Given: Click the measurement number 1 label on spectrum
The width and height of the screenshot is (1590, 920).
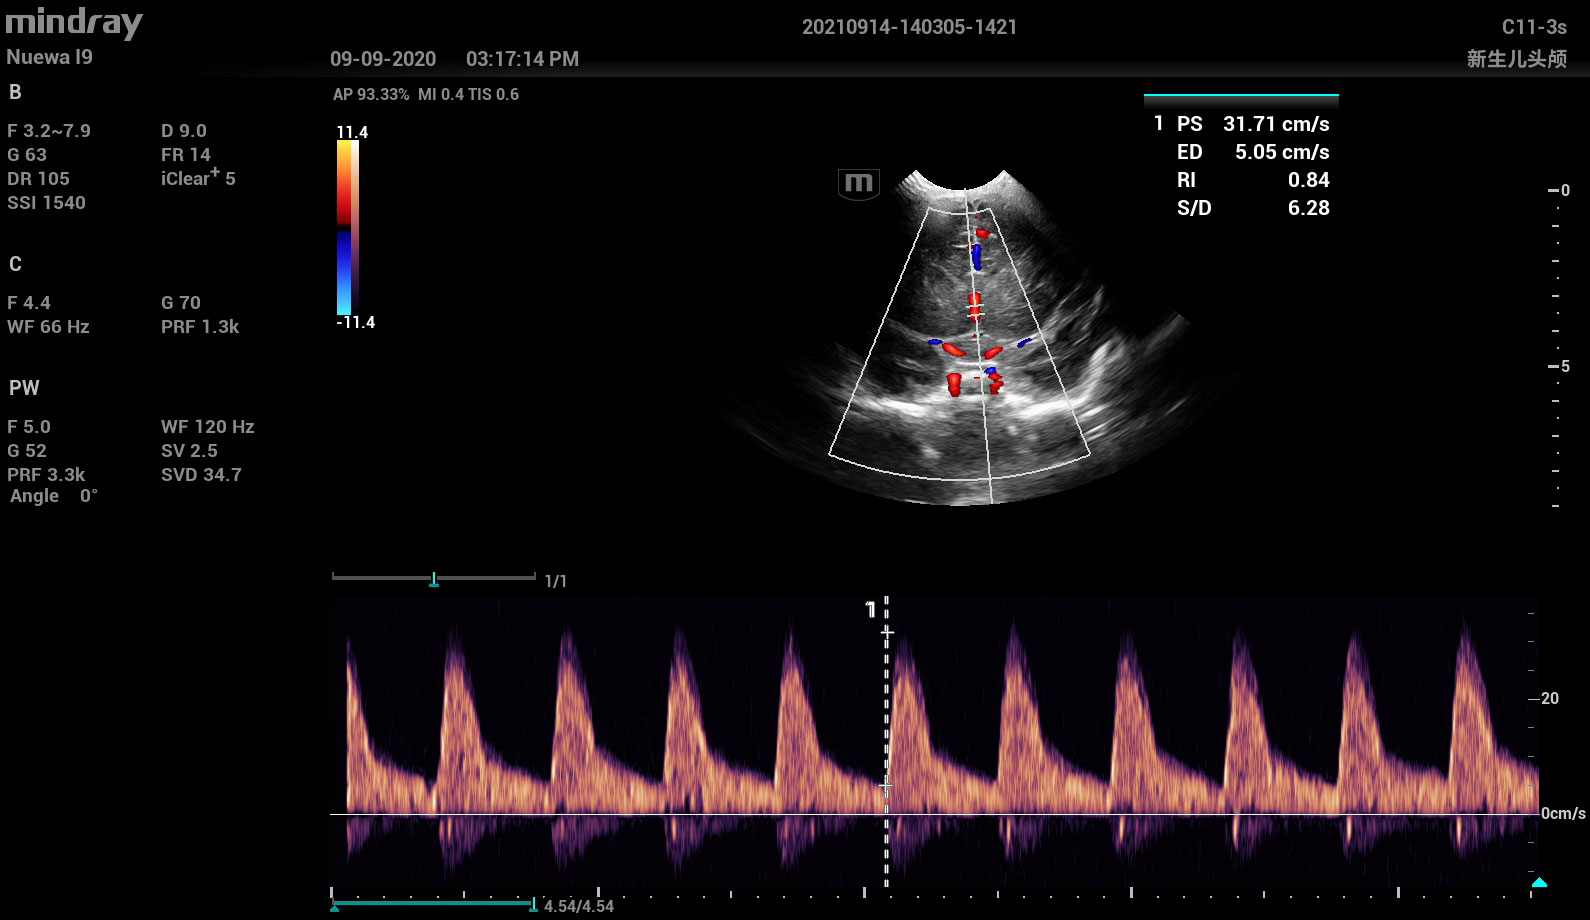Looking at the screenshot, I should (870, 610).
